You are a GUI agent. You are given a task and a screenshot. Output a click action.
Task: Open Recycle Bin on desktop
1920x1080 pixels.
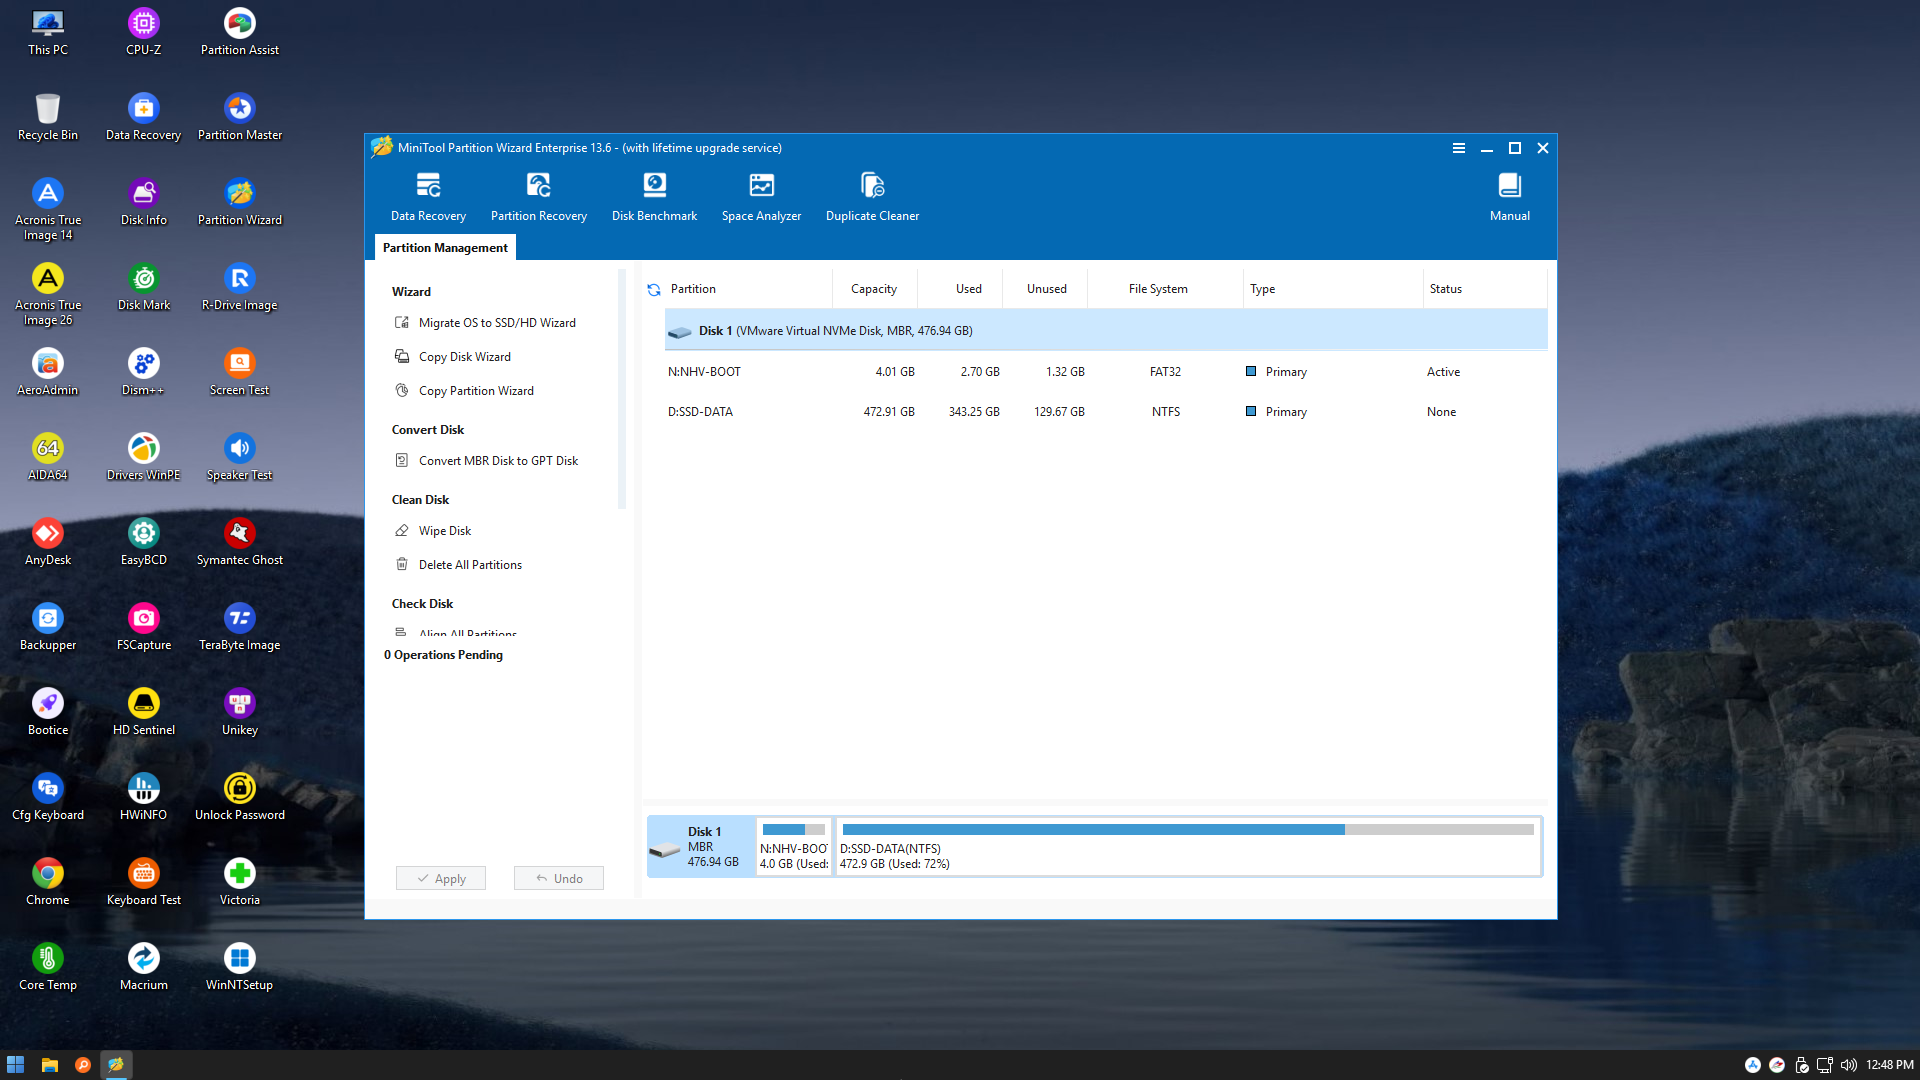48,117
